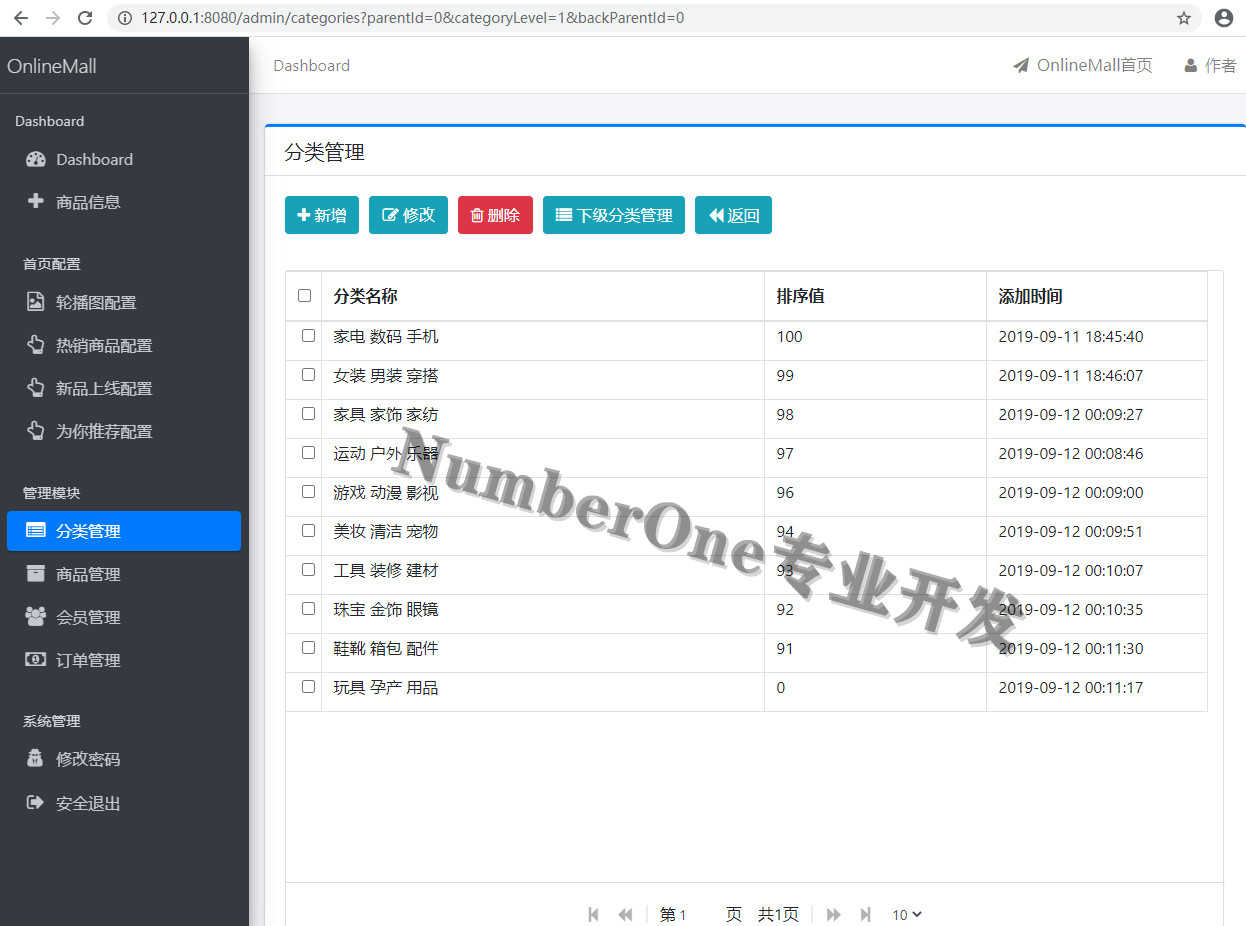Sort by 排序值 column header

[875, 296]
